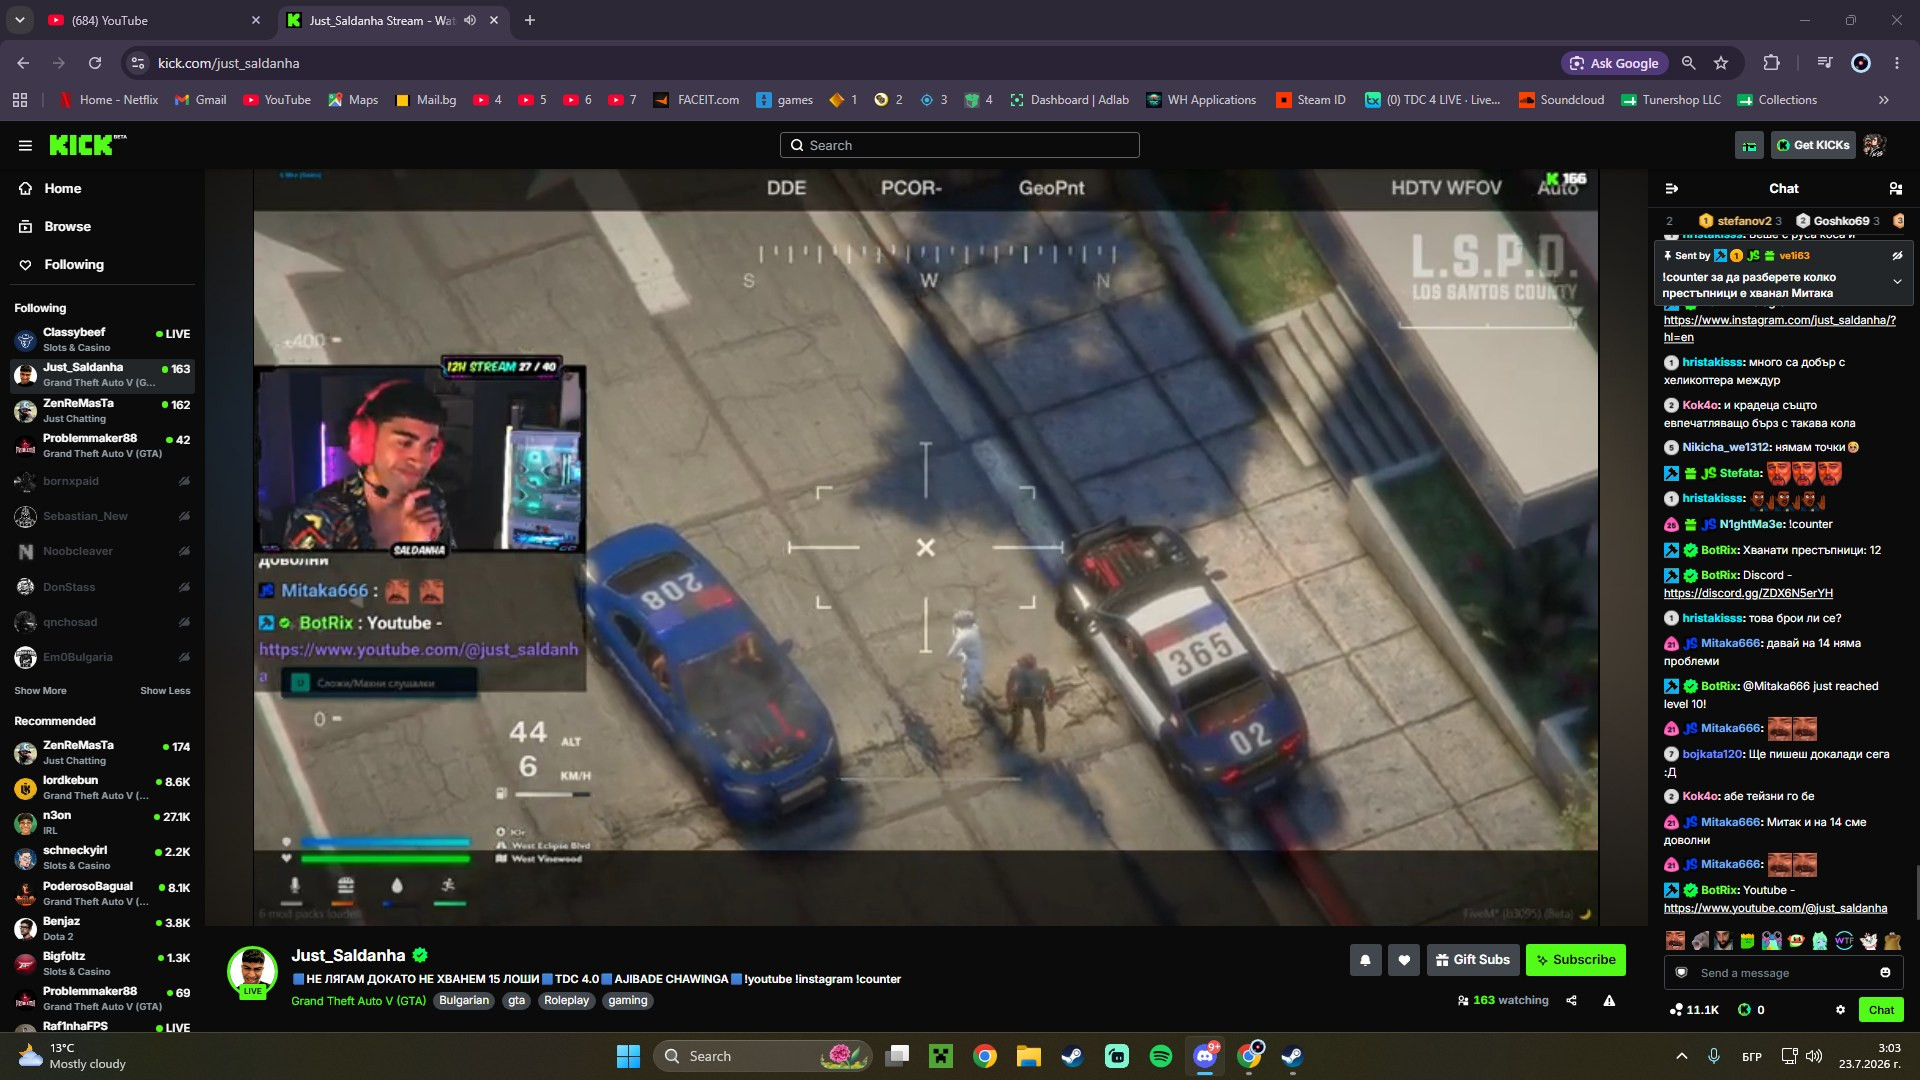
Task: Open the chat users list icon
Action: (1895, 188)
